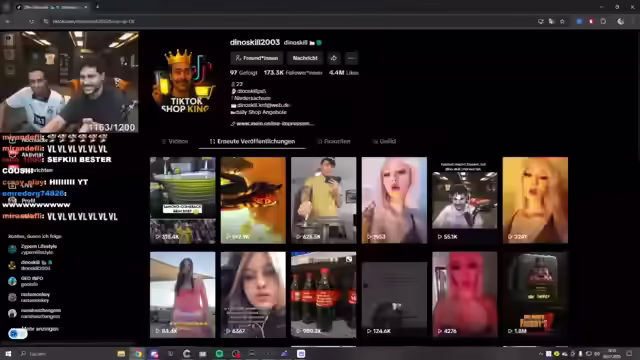The width and height of the screenshot is (640, 360).
Task: Open the Favoriten tab
Action: (x=334, y=141)
